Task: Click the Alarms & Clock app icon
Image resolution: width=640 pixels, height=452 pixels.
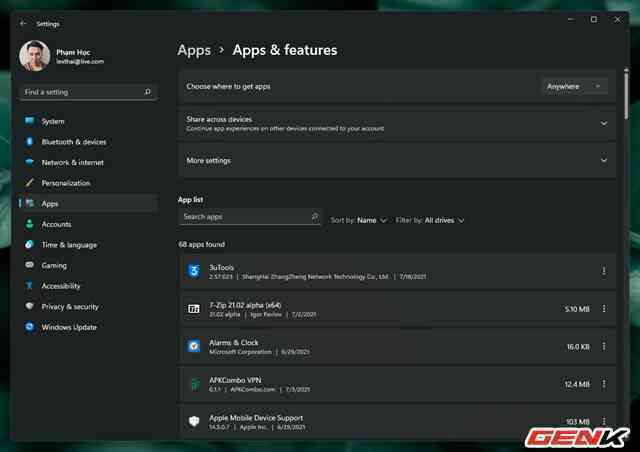Action: click(194, 346)
